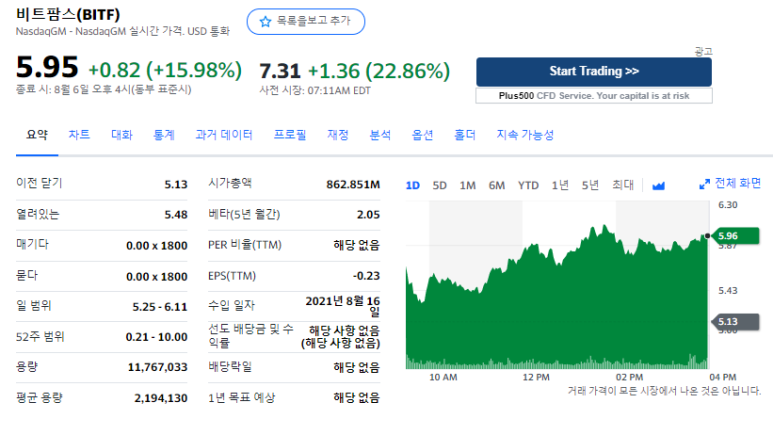Open the chart type area icon

tap(658, 185)
